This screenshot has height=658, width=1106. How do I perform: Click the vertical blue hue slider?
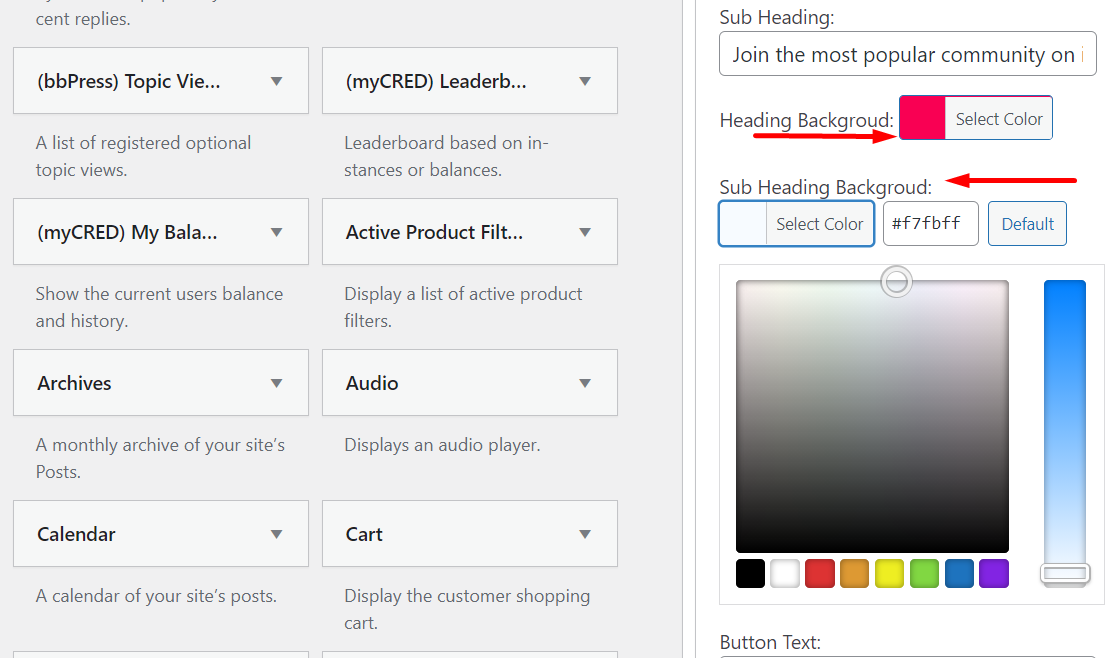tap(1064, 420)
